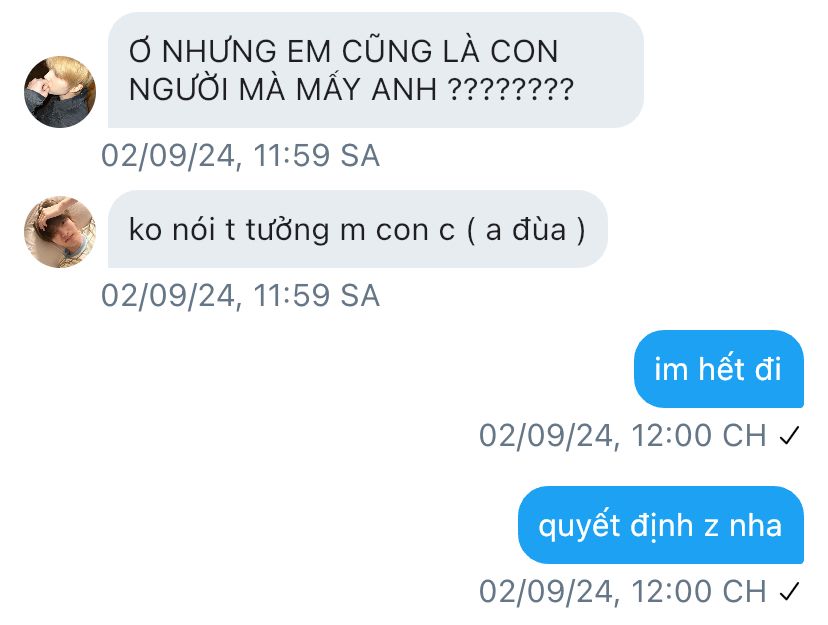Click the word 'CŨNG' in the uppercase message
Viewport: 828px width, 625px height.
pos(387,51)
